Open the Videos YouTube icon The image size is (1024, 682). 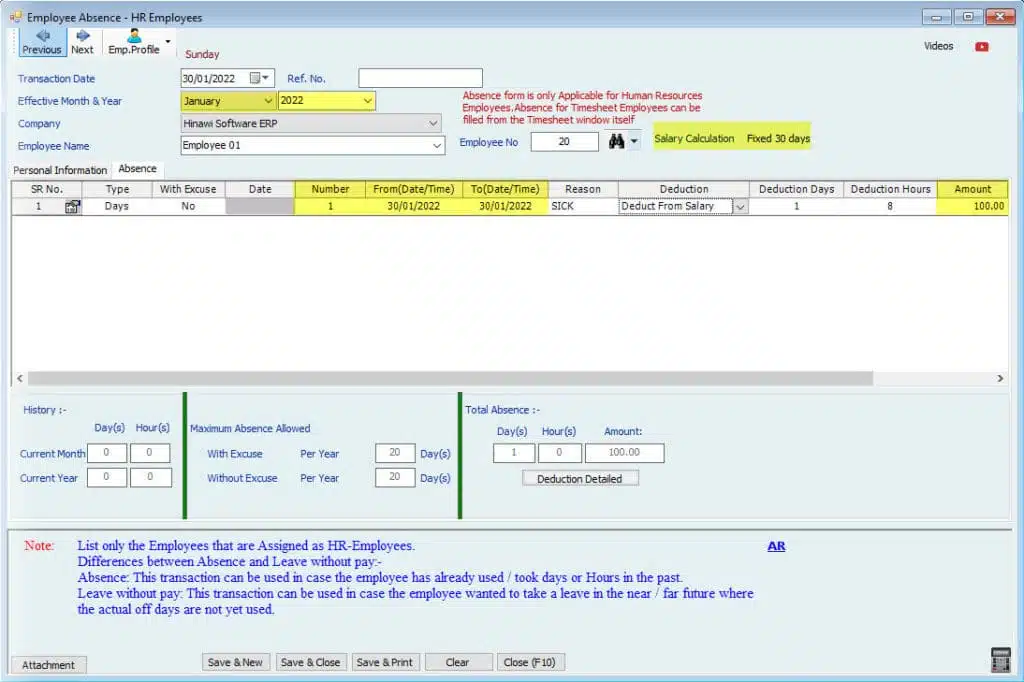pos(982,46)
